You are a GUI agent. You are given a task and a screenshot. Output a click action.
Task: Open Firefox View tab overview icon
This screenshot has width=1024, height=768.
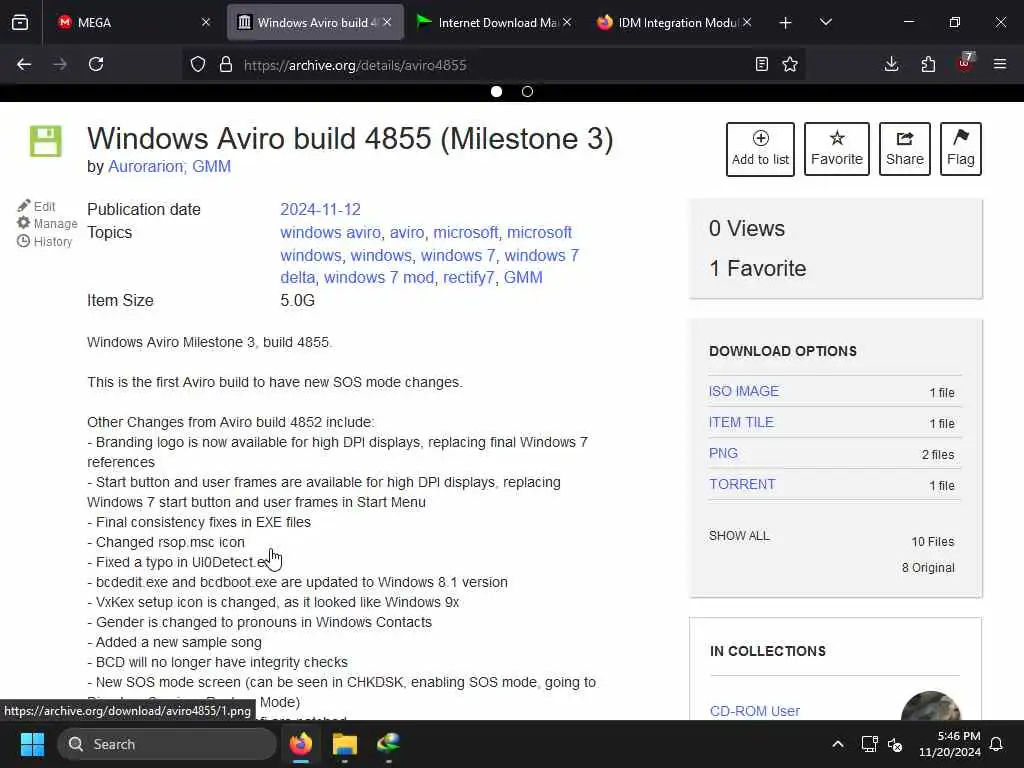pyautogui.click(x=20, y=22)
